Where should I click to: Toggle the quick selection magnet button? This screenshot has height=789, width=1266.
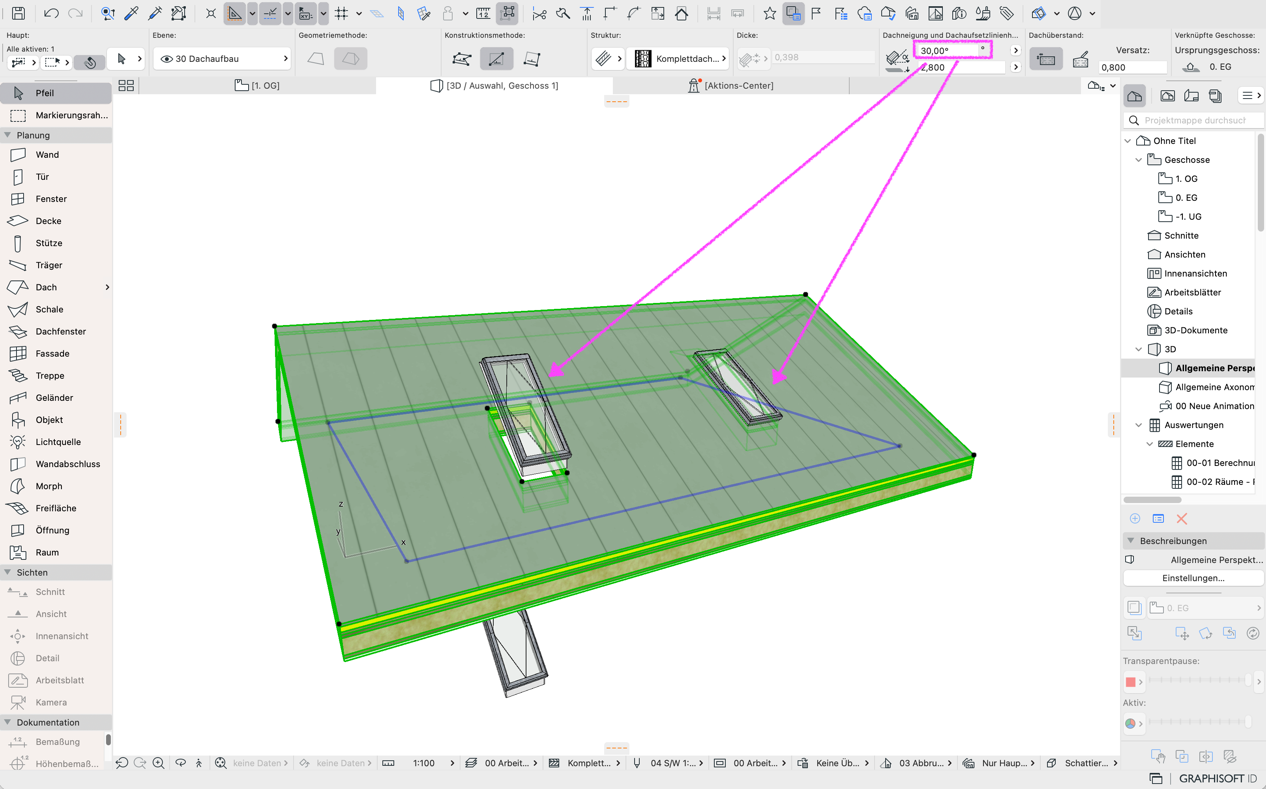90,62
